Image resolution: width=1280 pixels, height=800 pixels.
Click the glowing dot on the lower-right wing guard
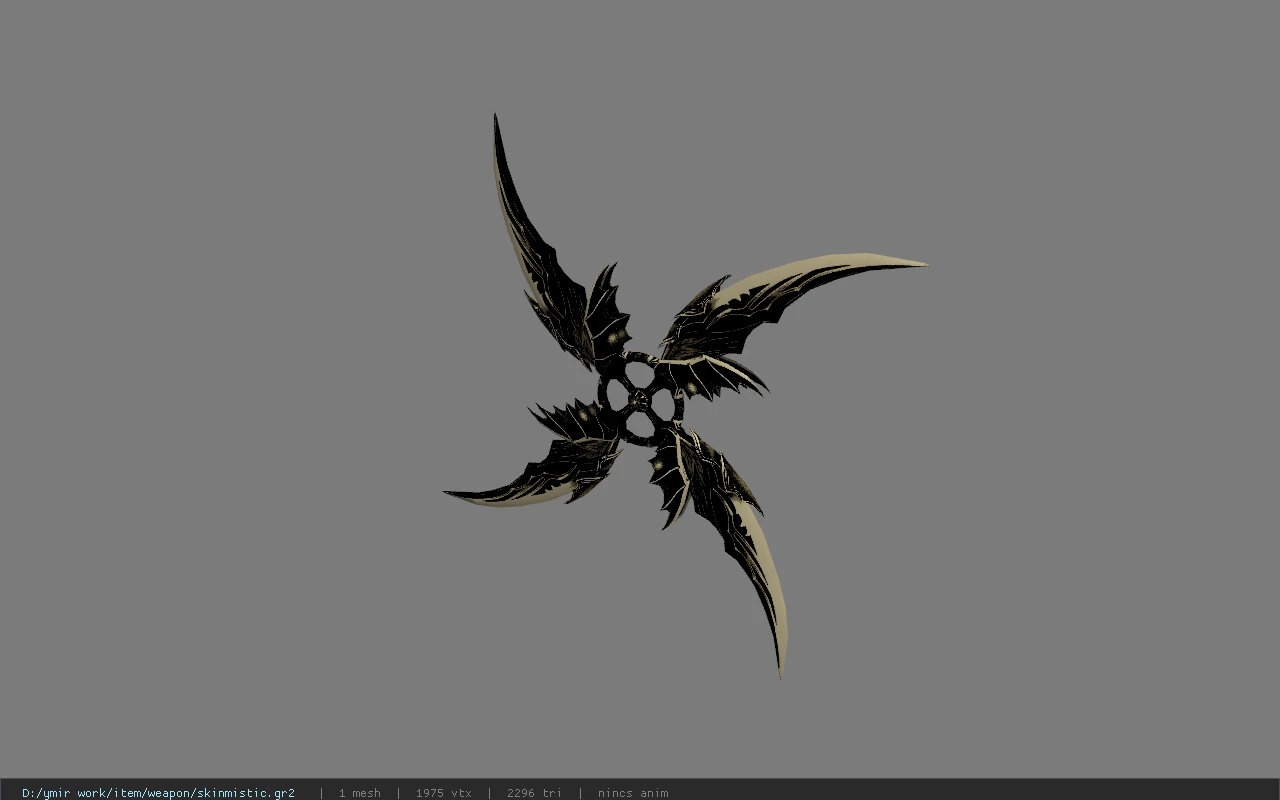coord(657,465)
